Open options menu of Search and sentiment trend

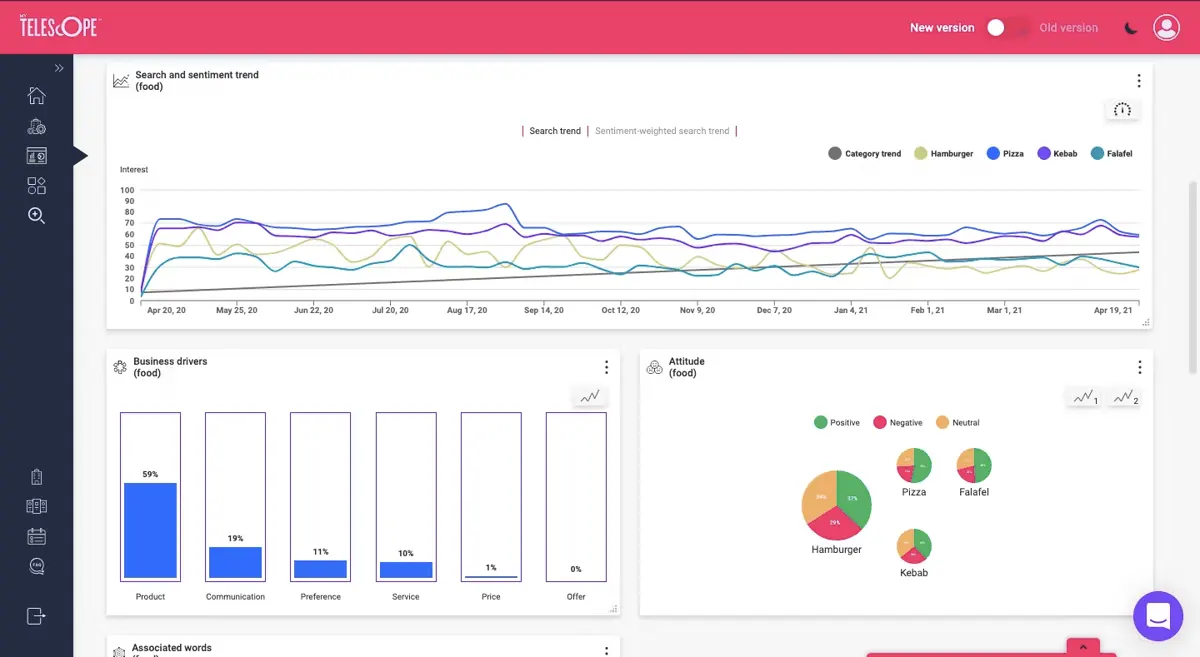click(1139, 81)
